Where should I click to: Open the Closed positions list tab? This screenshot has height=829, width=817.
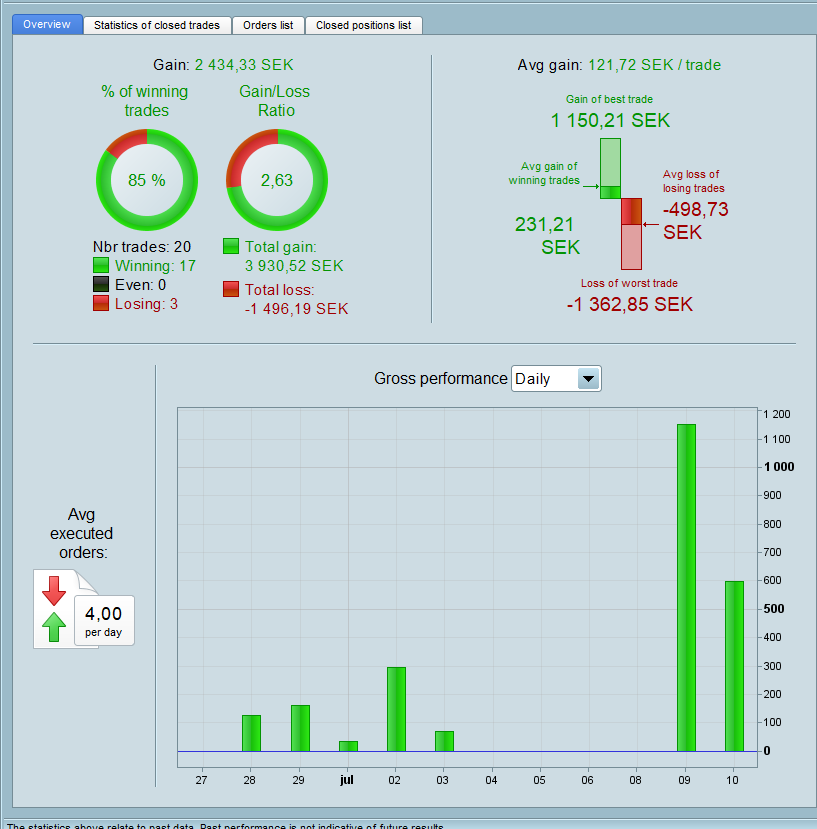pos(363,25)
